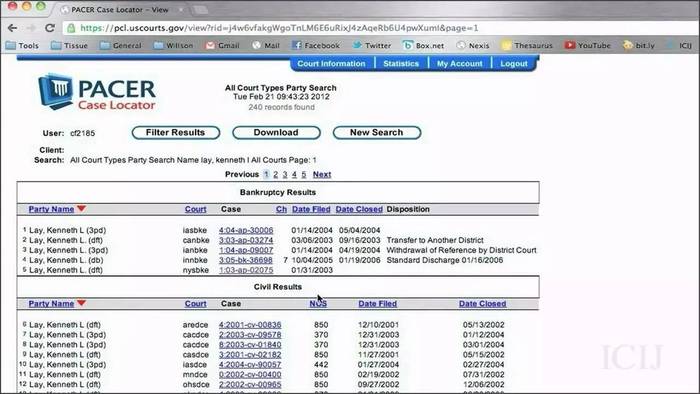Reload the page with refresh icon
This screenshot has height=394, width=700.
point(50,28)
